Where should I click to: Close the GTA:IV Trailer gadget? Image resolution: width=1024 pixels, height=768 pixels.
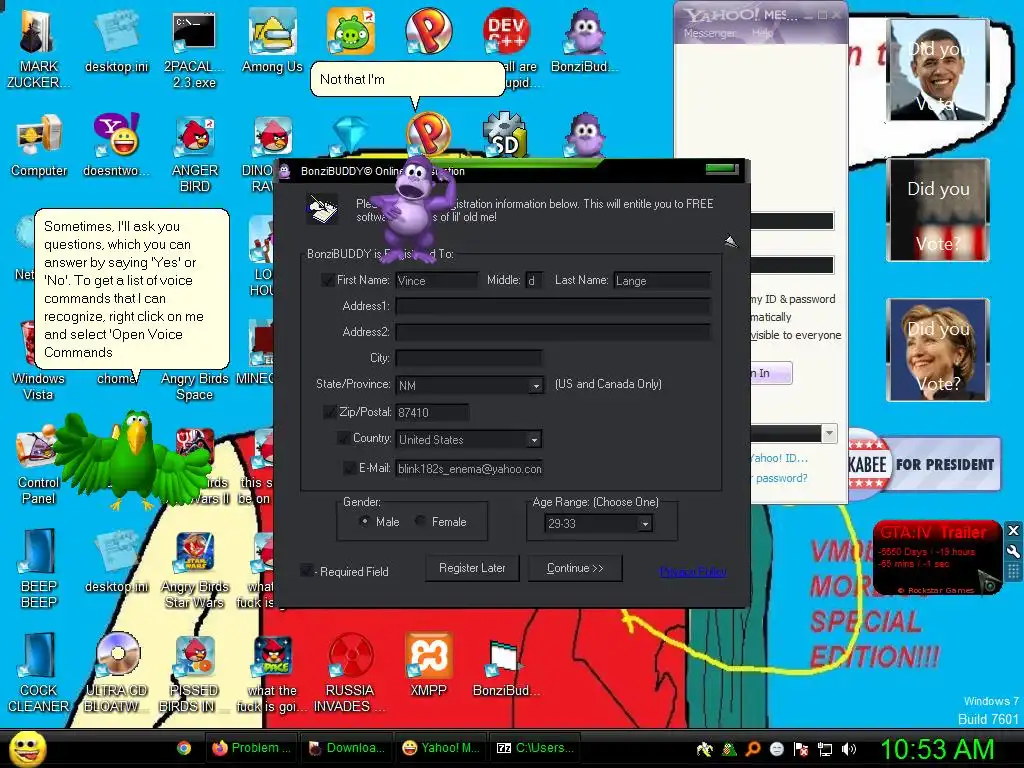pos(1014,530)
